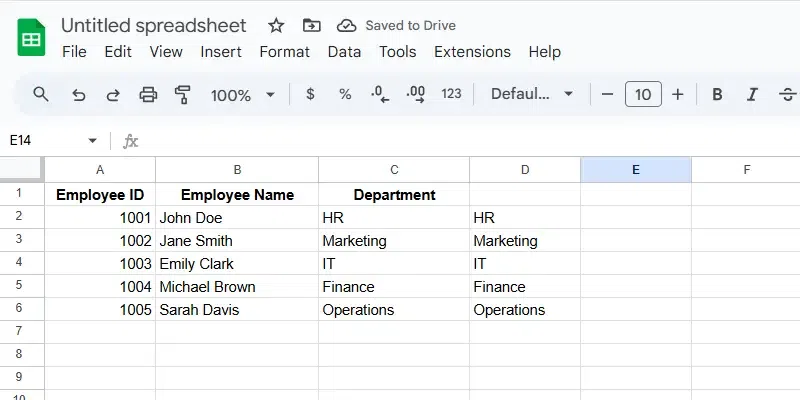Screen dimensions: 800x400
Task: Print the spreadsheet
Action: [x=148, y=94]
